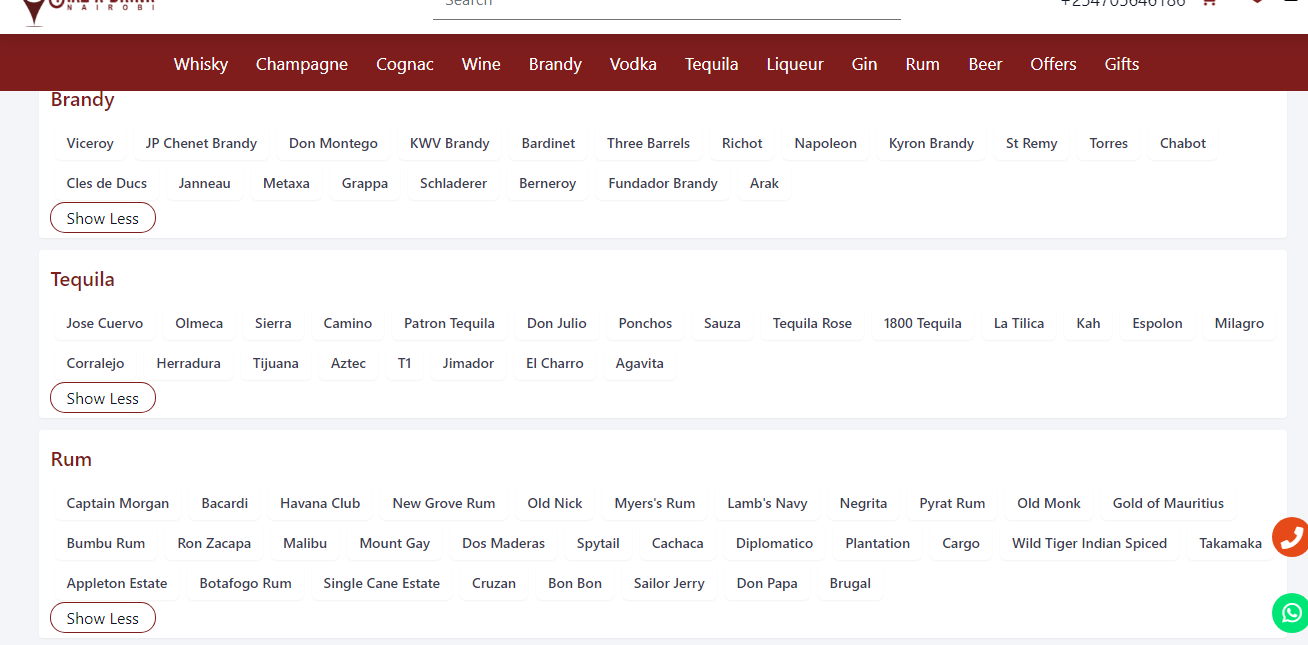
Task: Open Beer from the navigation bar
Action: 985,64
